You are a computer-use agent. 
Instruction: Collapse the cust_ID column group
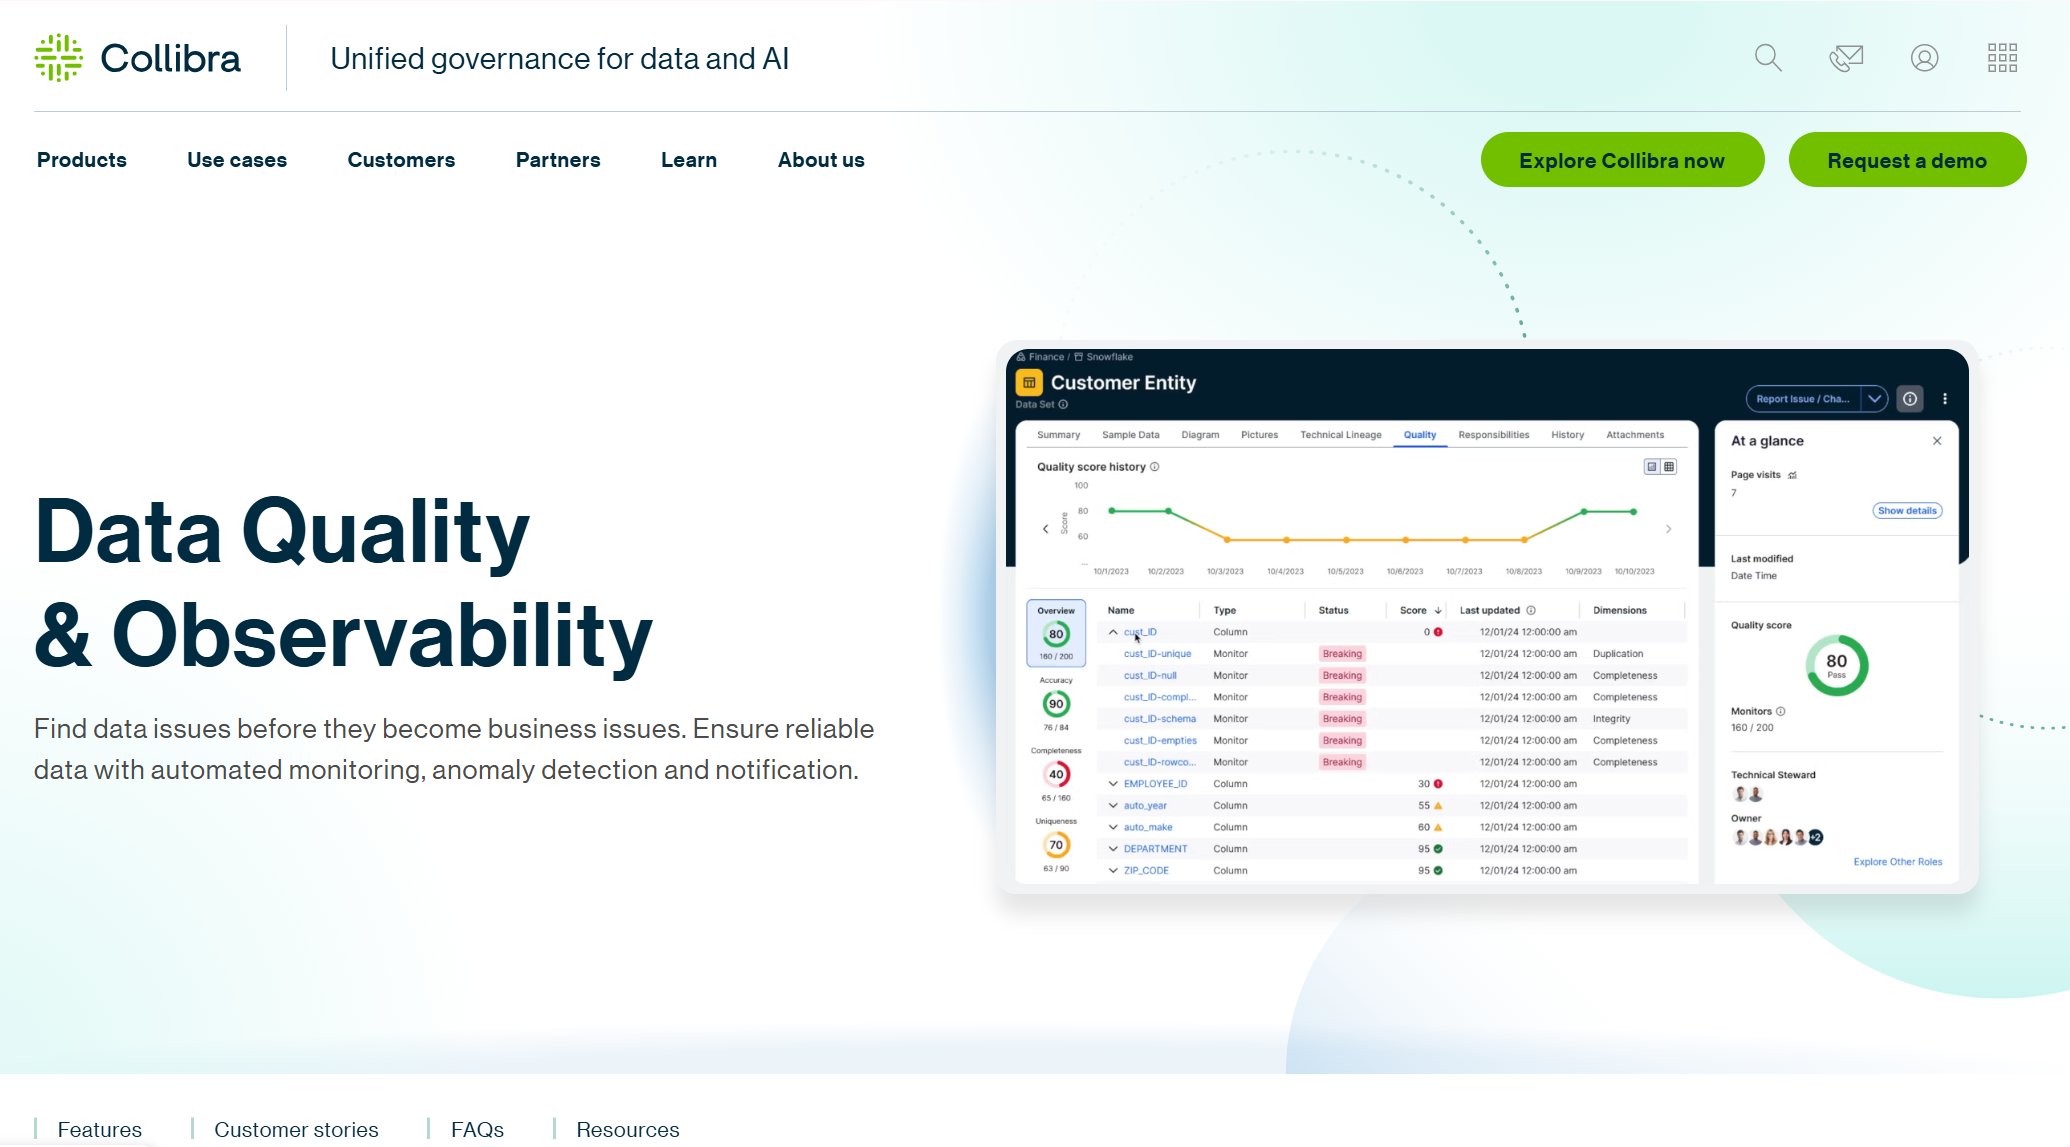[x=1113, y=631]
